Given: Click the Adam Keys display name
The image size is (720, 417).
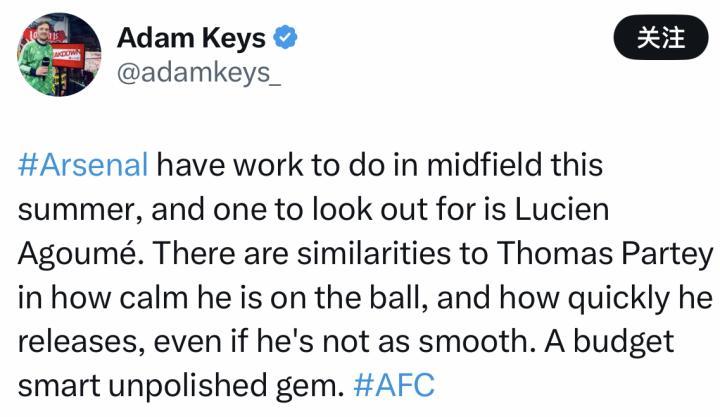Looking at the screenshot, I should [x=191, y=38].
